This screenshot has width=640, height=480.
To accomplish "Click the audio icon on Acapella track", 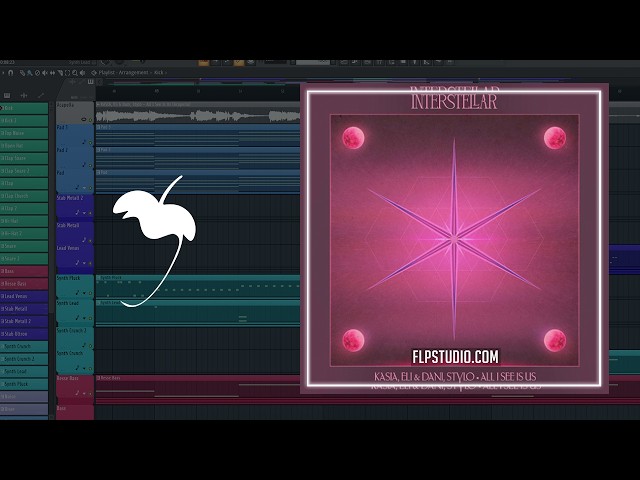I will pos(84,120).
